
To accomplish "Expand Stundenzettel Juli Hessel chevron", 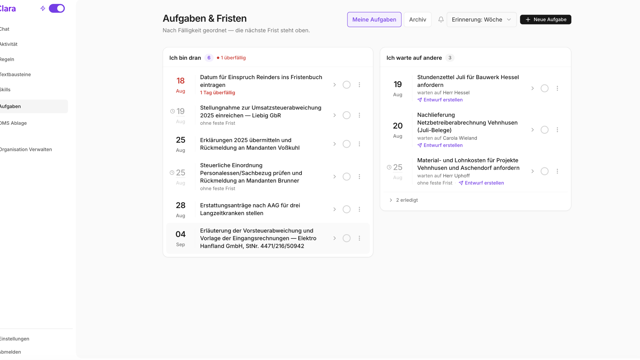I will coord(532,89).
